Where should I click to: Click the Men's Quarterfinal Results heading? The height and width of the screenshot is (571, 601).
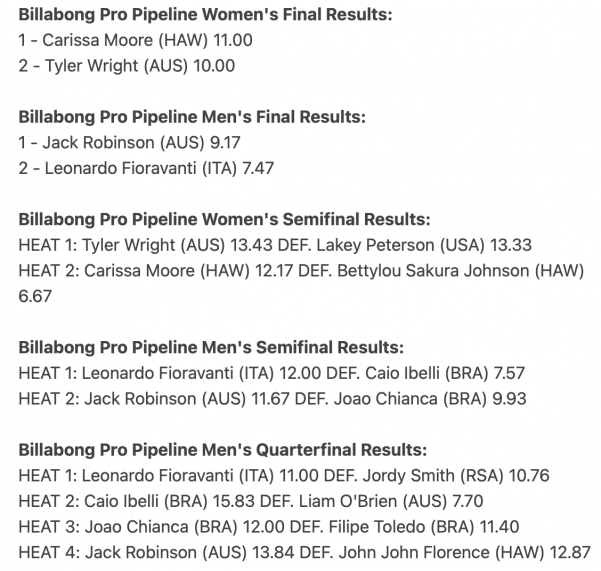pyautogui.click(x=223, y=450)
